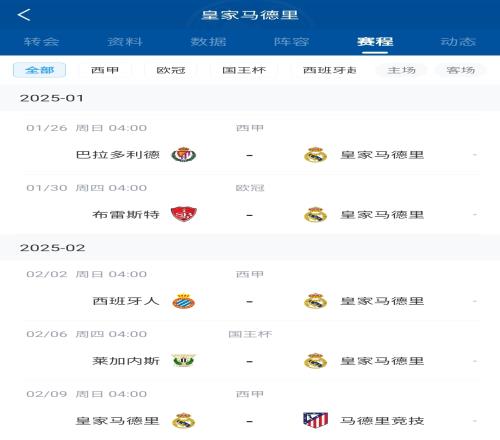Open the Atlético Madrid club crest
This screenshot has height=440, width=500.
315,420
